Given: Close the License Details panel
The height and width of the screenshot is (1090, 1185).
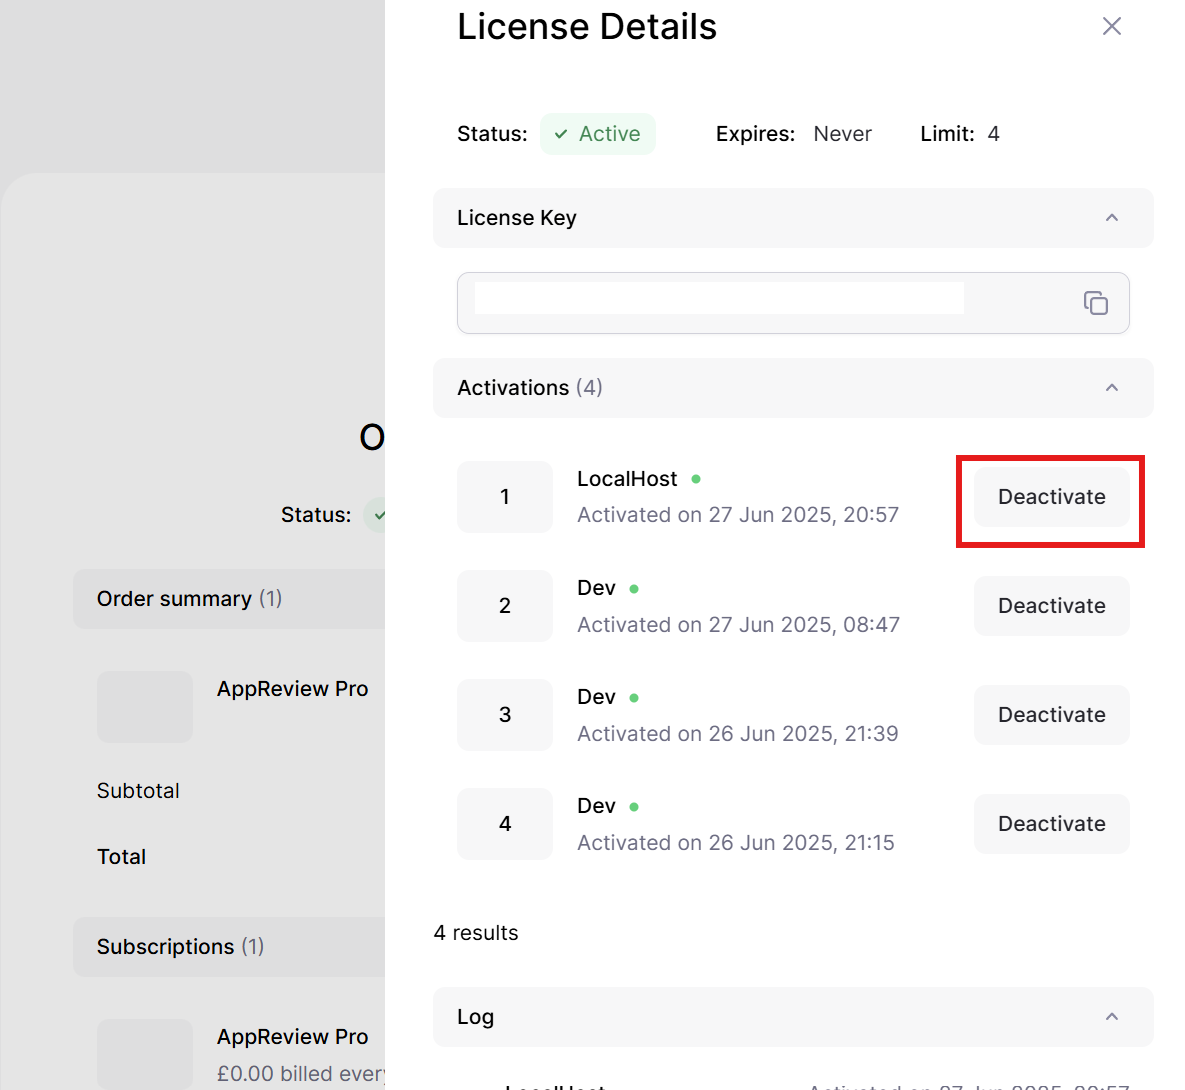Looking at the screenshot, I should coord(1111,26).
